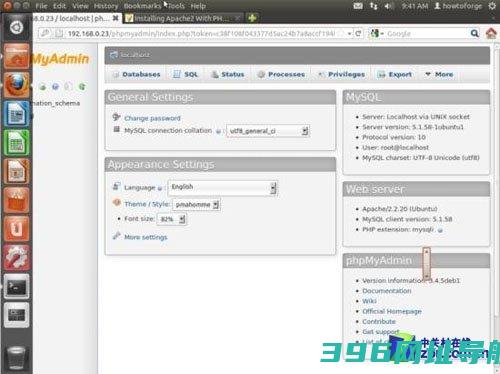Open the History menu
This screenshot has height=374, width=500.
[x=106, y=6]
